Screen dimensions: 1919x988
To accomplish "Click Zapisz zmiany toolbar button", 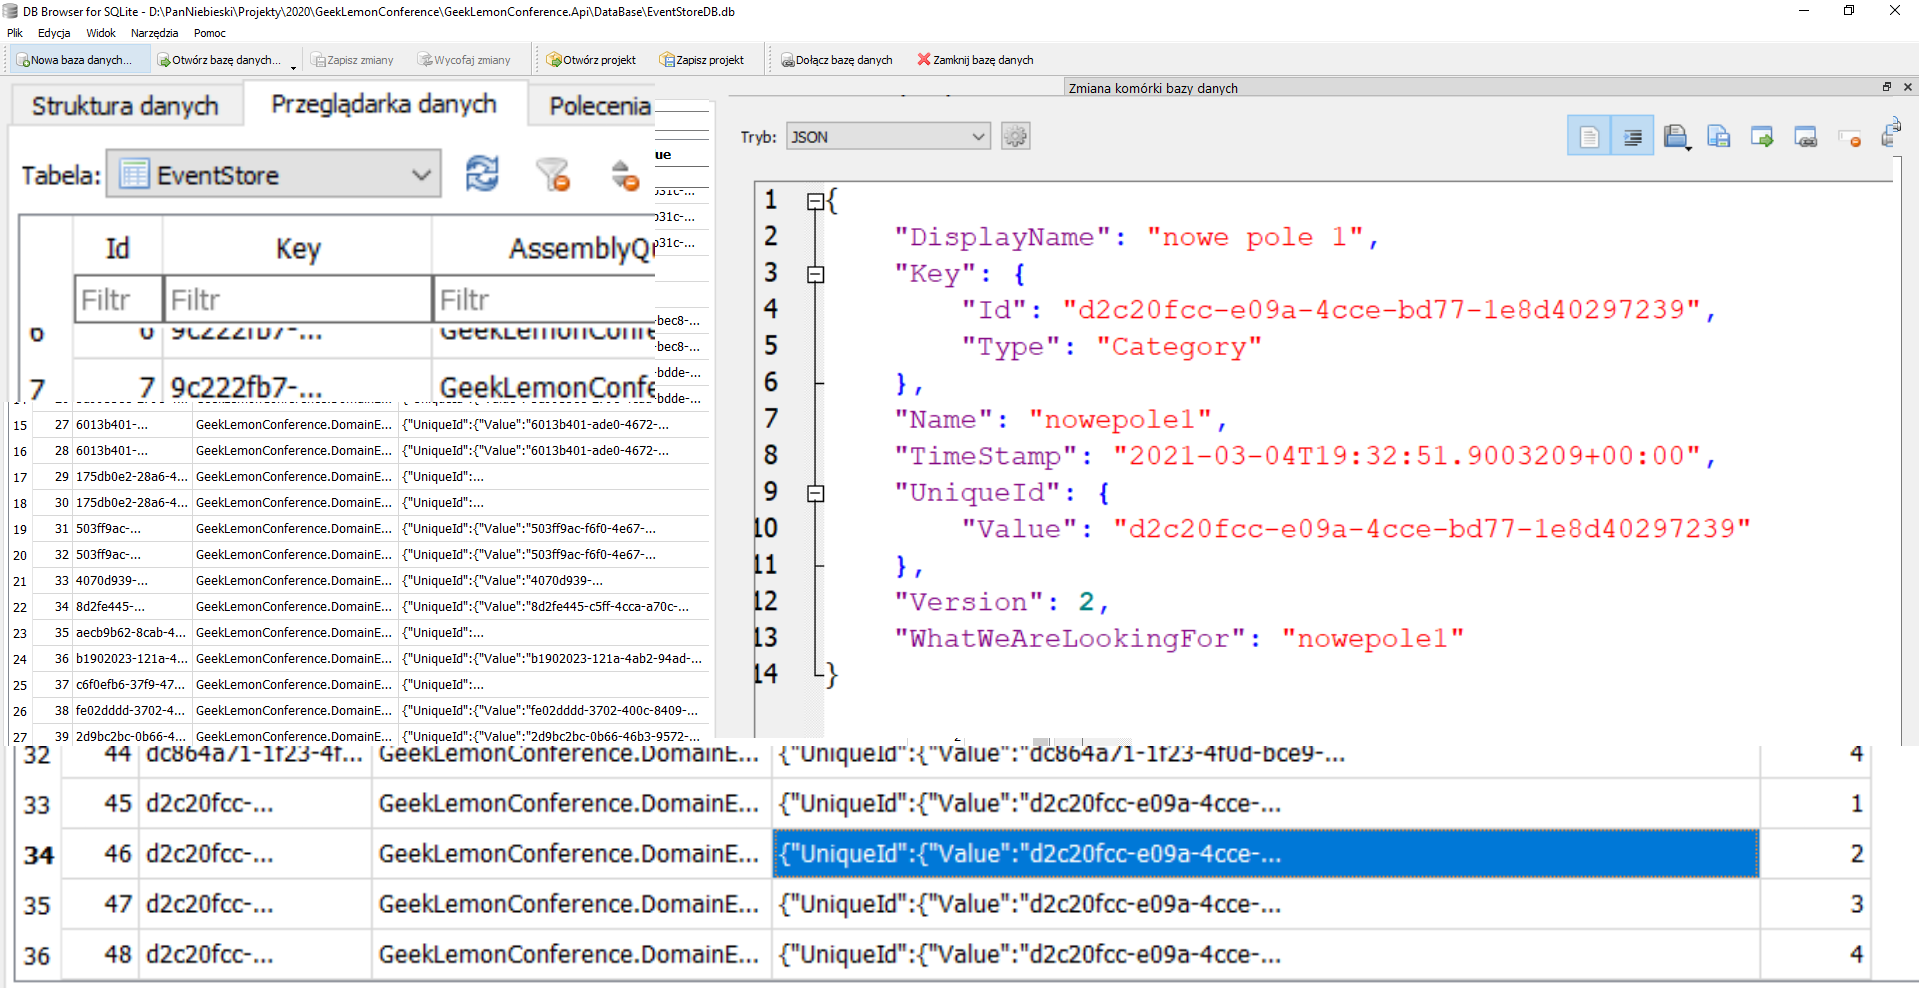I will (x=352, y=60).
